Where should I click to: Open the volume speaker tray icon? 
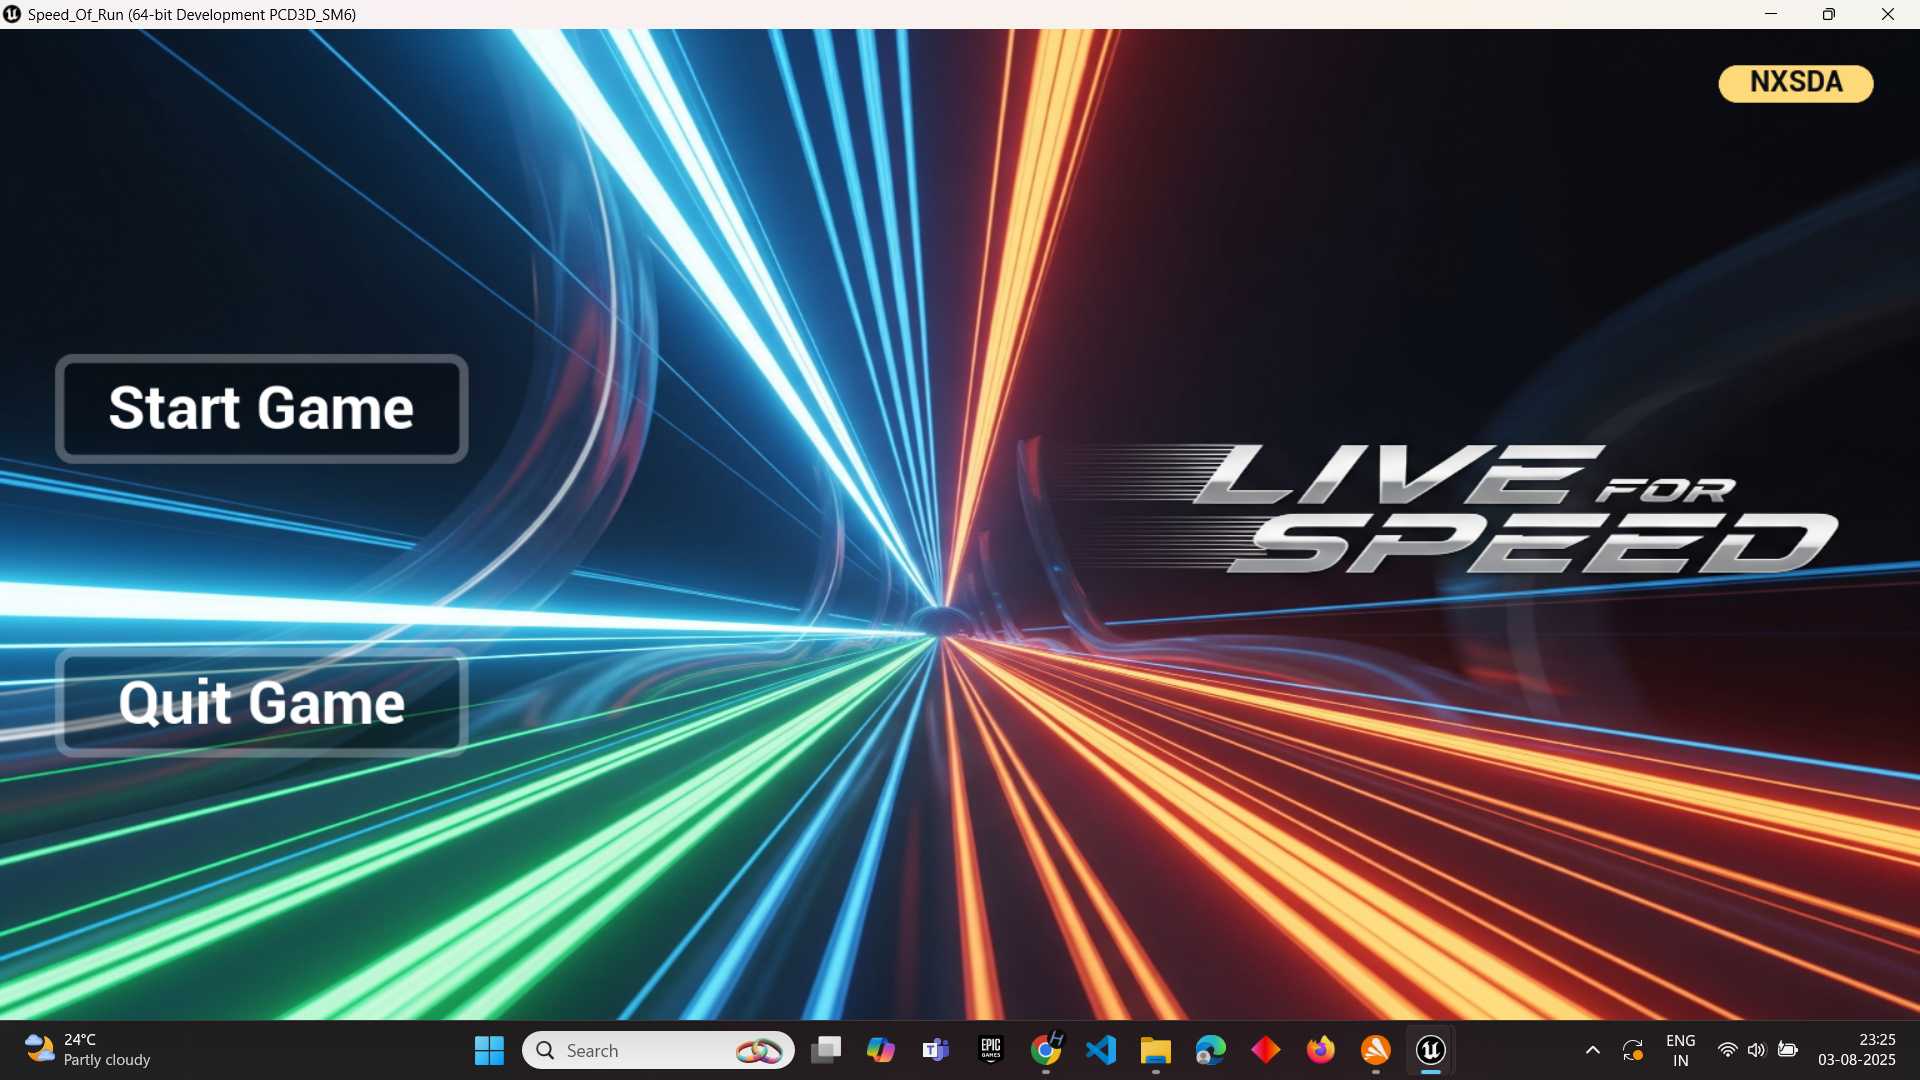tap(1757, 1050)
